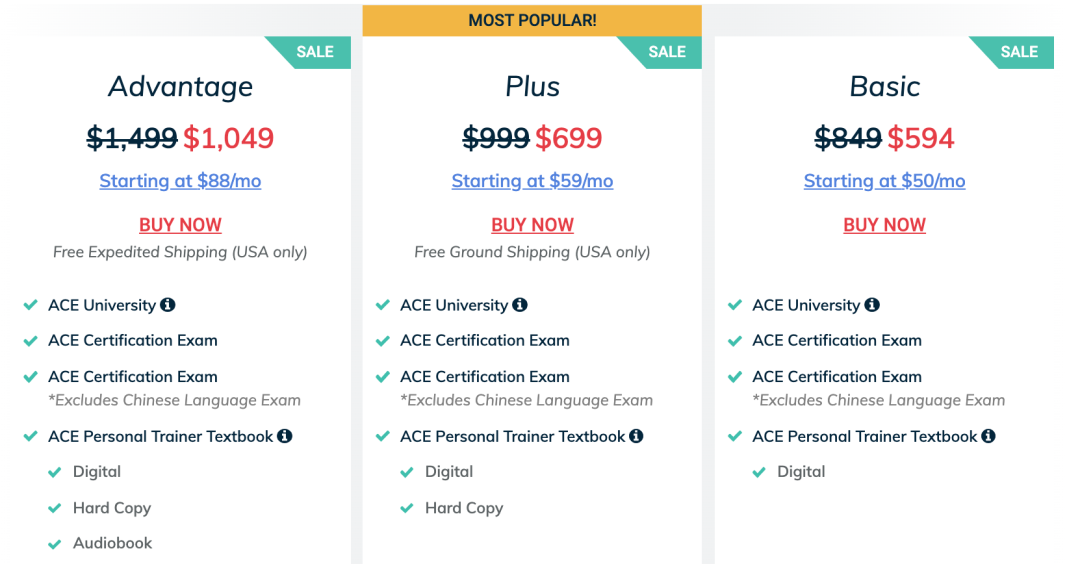This screenshot has width=1080, height=564.
Task: Open Basic financing link Starting at $50/mo
Action: (x=884, y=181)
